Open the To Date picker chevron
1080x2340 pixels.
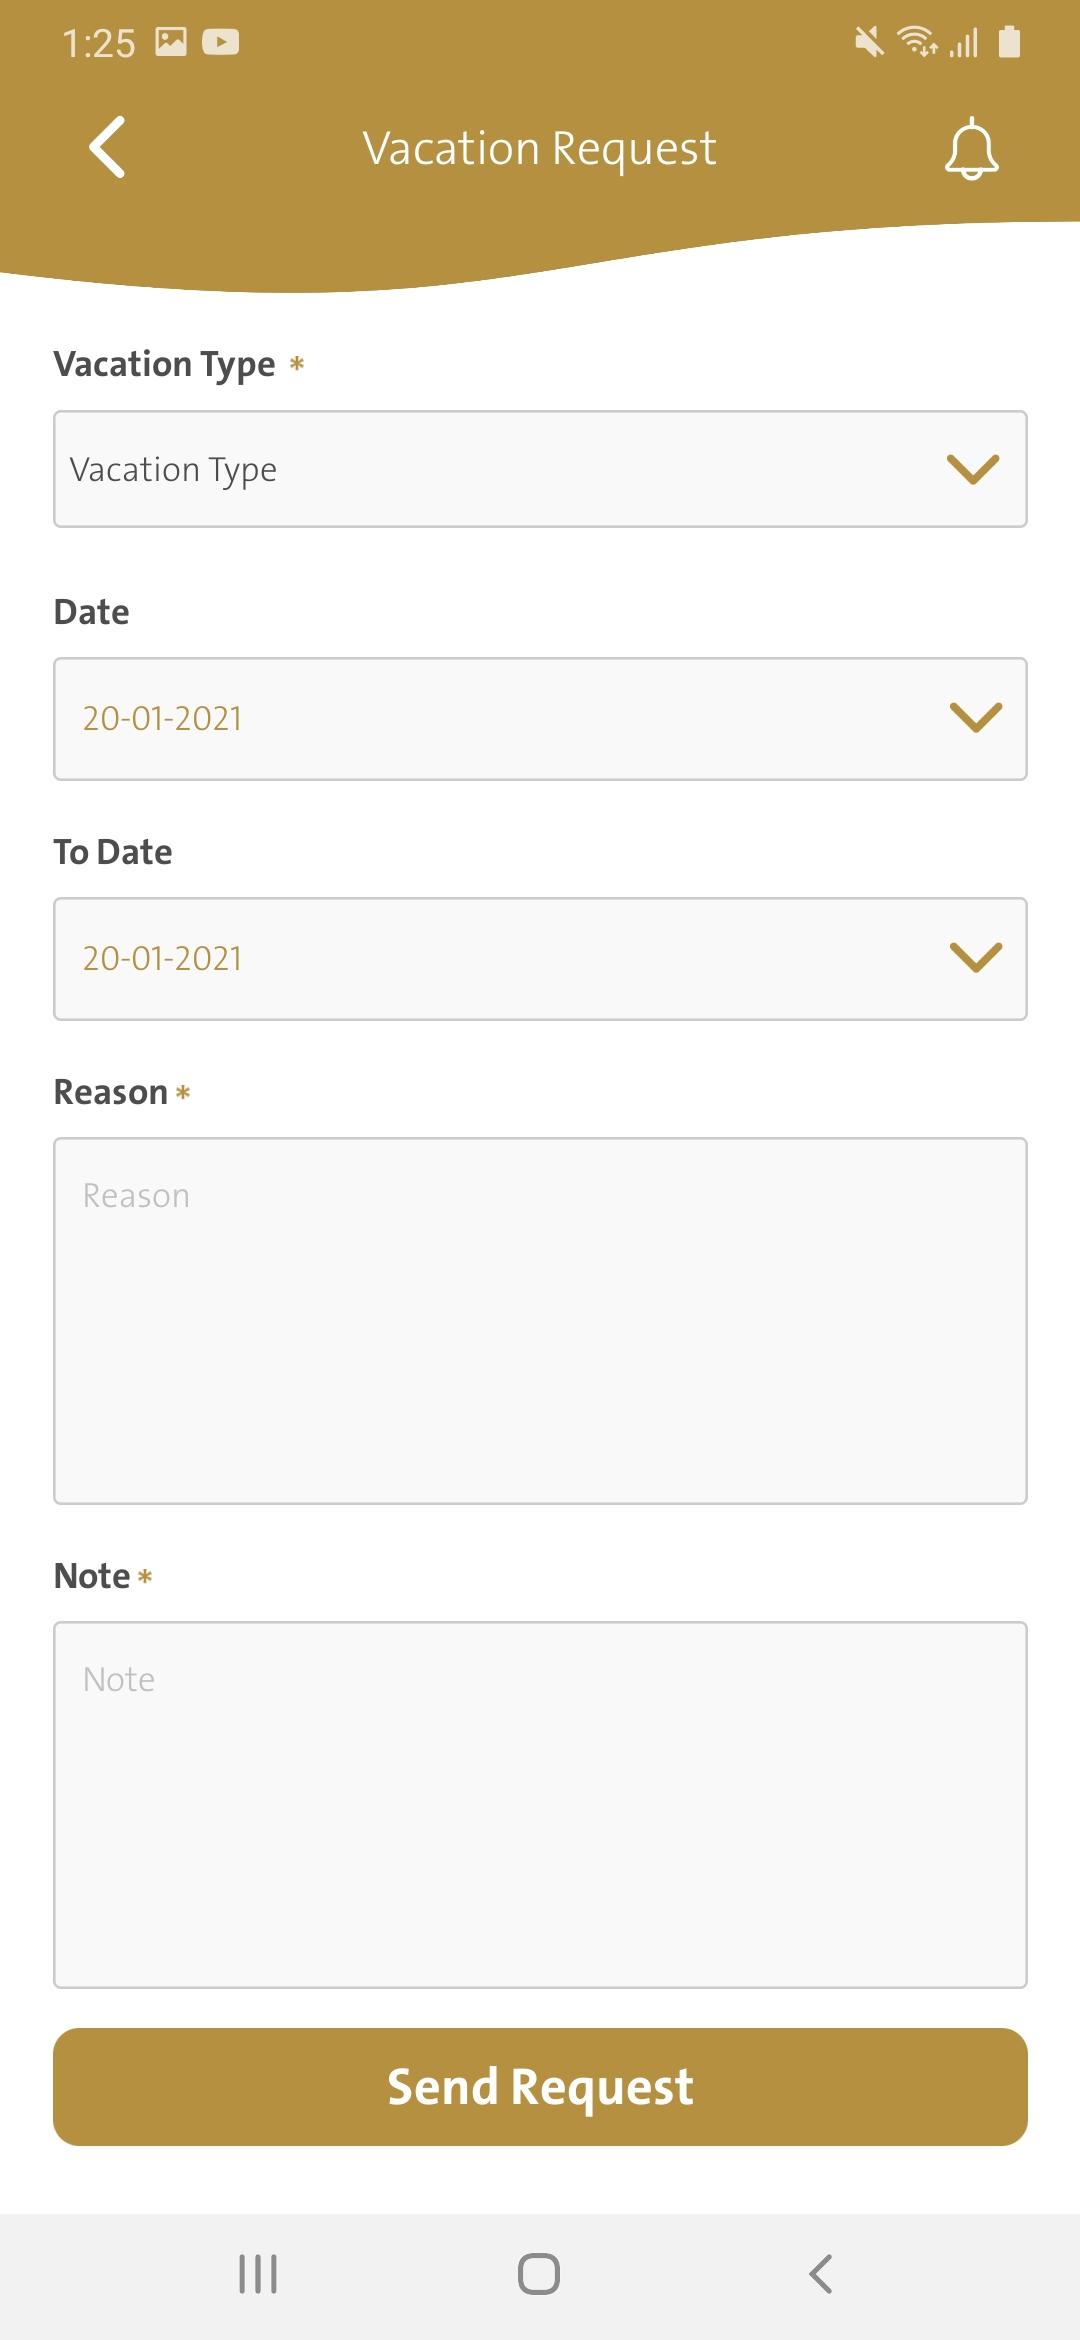pyautogui.click(x=976, y=957)
